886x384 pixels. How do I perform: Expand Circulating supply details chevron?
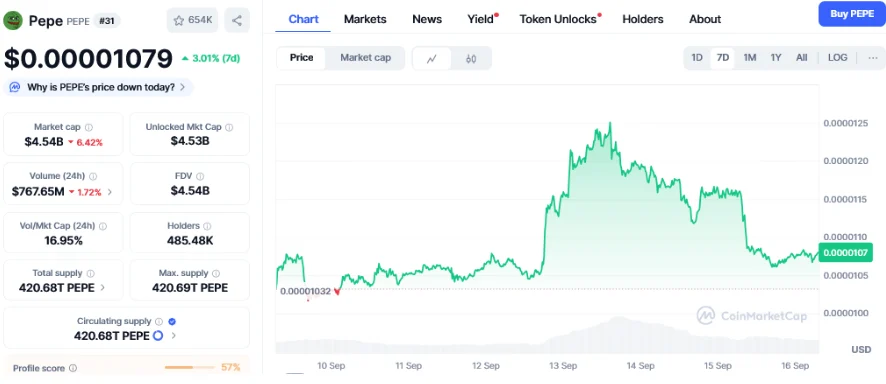click(x=173, y=336)
